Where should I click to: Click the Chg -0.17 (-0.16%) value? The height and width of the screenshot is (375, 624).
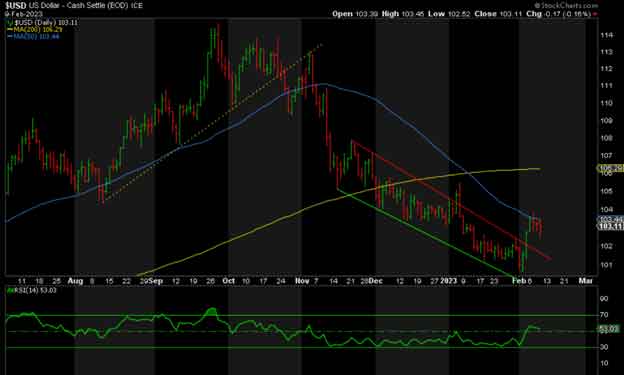coord(559,14)
